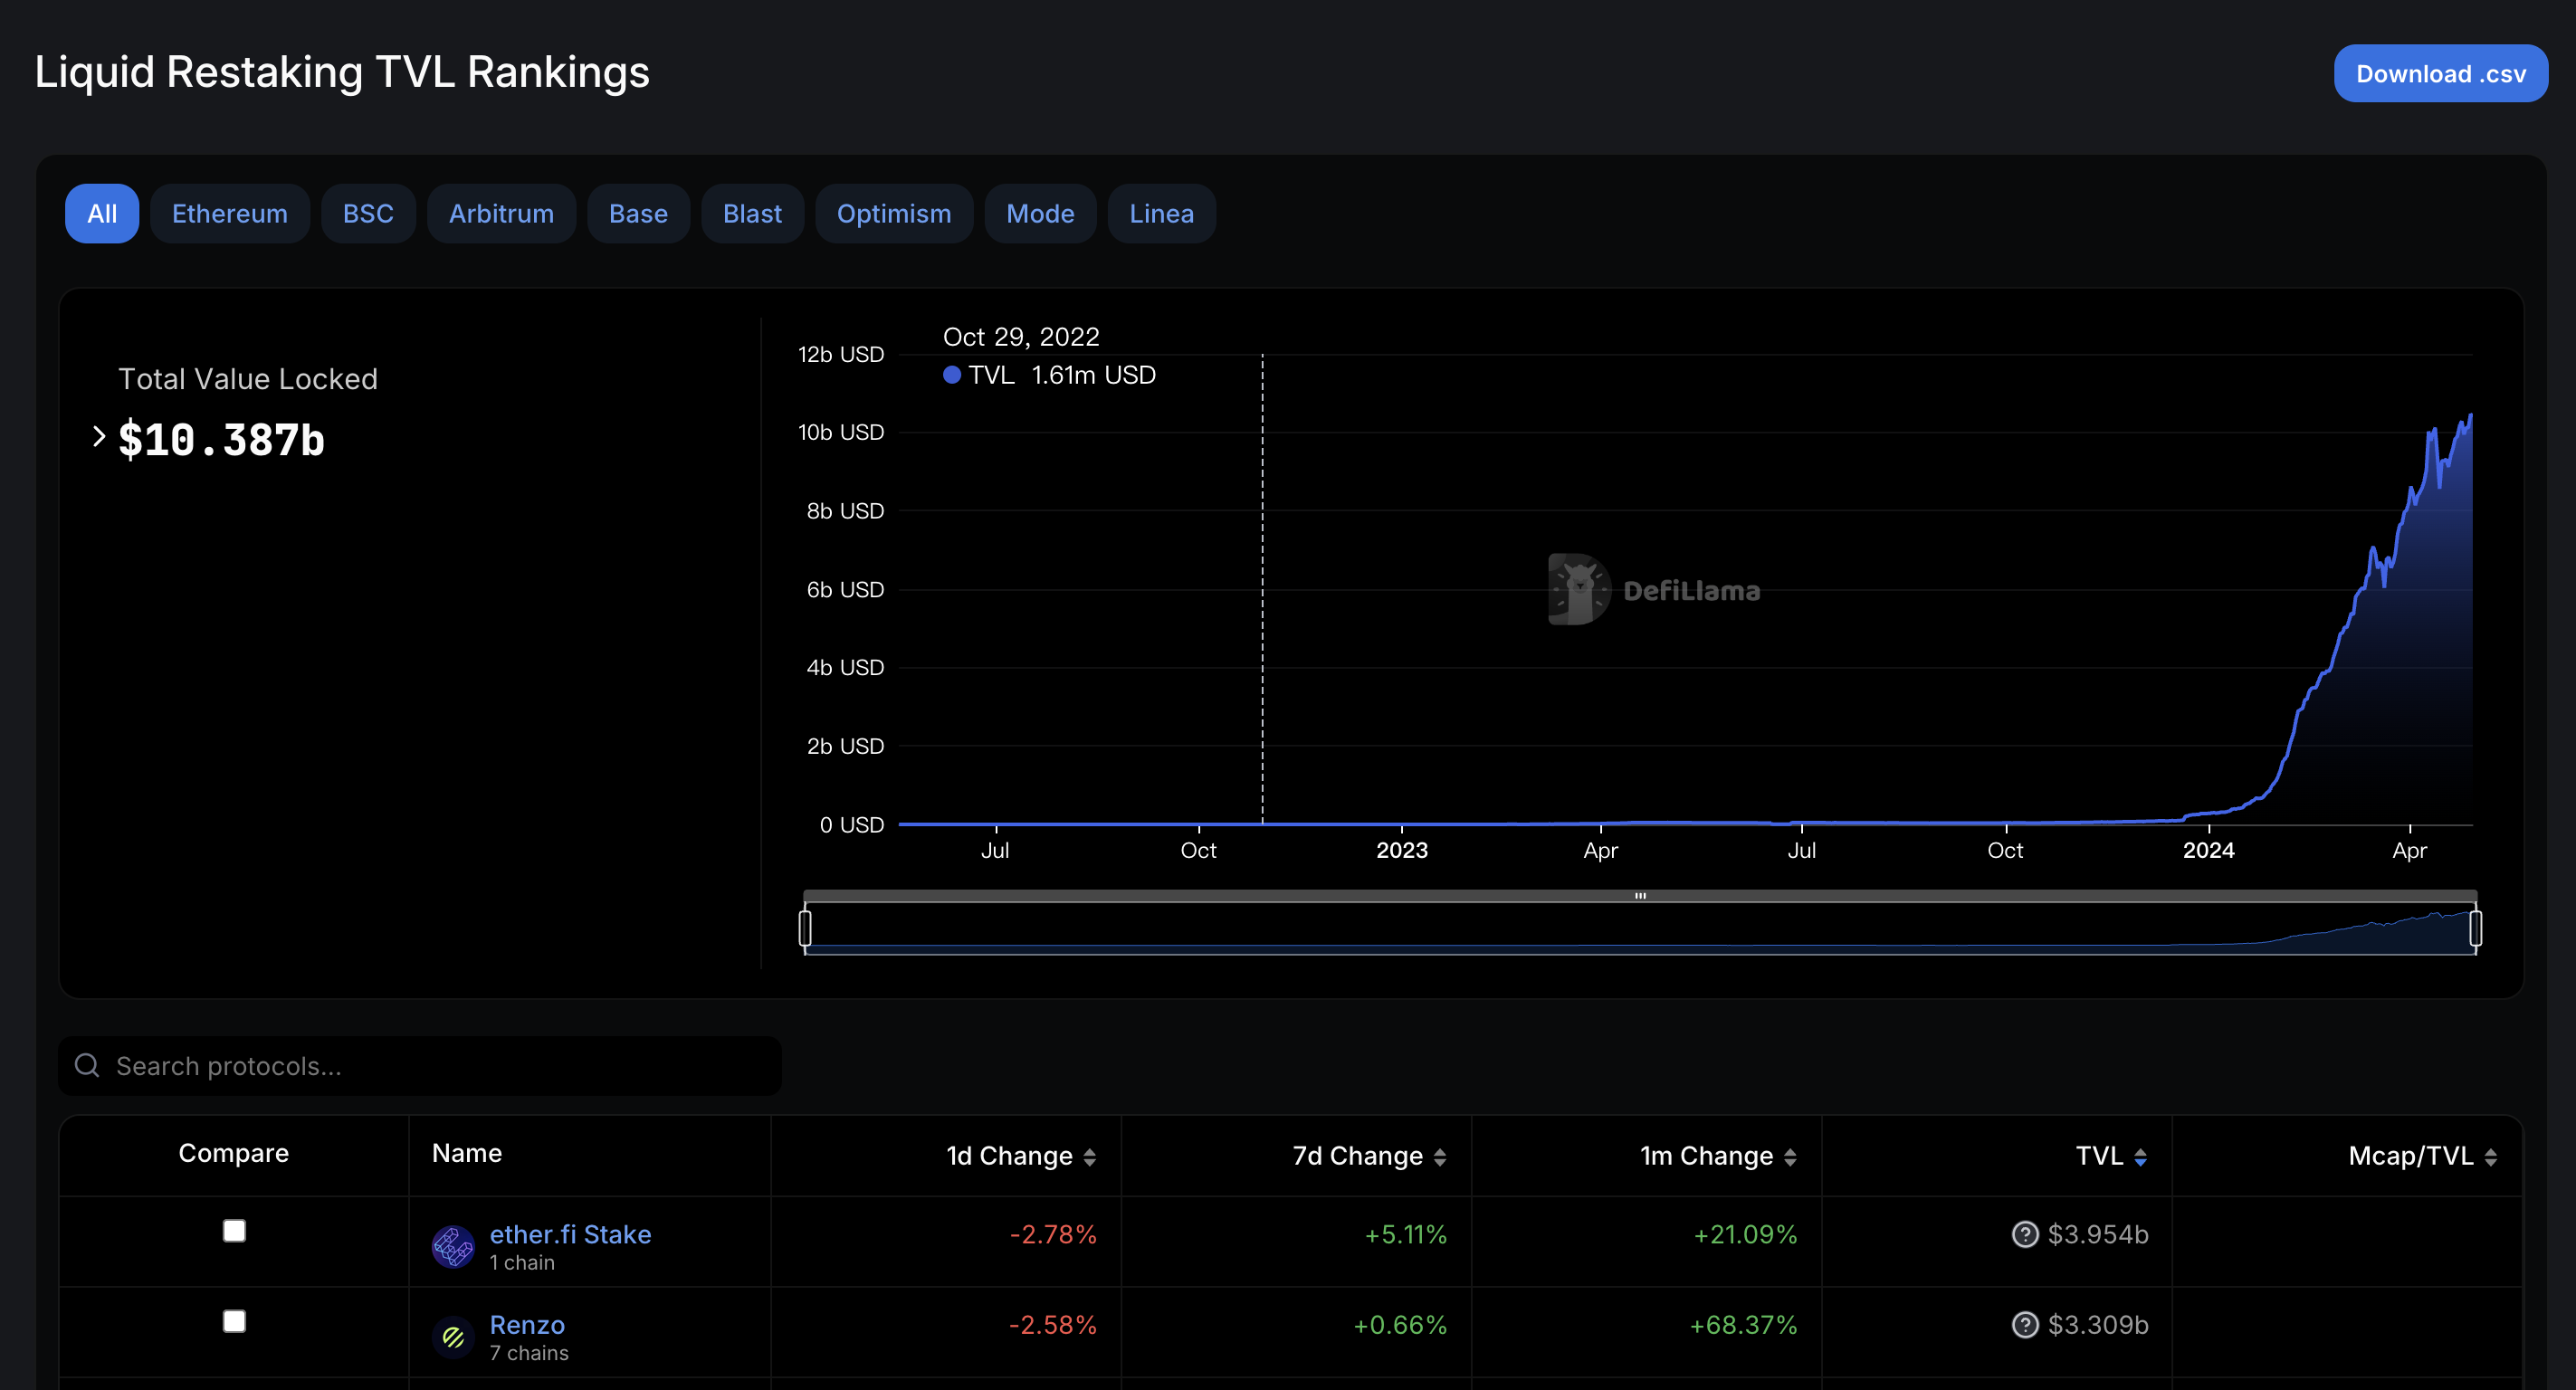
Task: Filter rankings by Mode chain
Action: pos(1040,214)
